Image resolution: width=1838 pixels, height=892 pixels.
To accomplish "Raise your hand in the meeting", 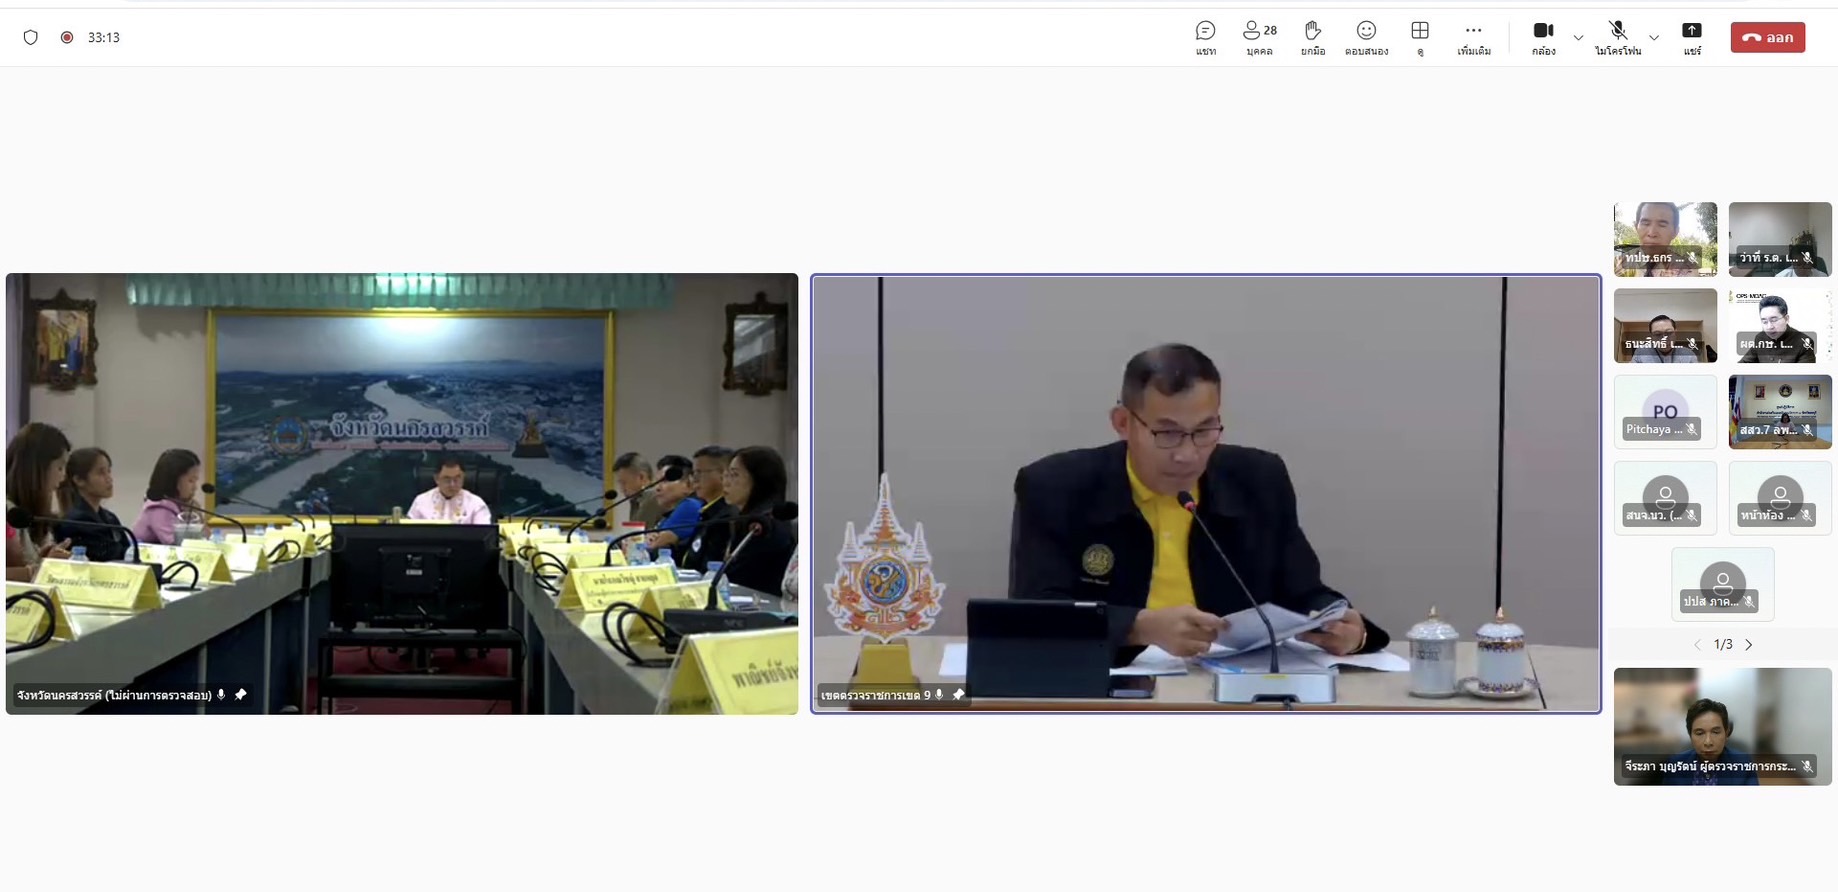I will (1312, 37).
